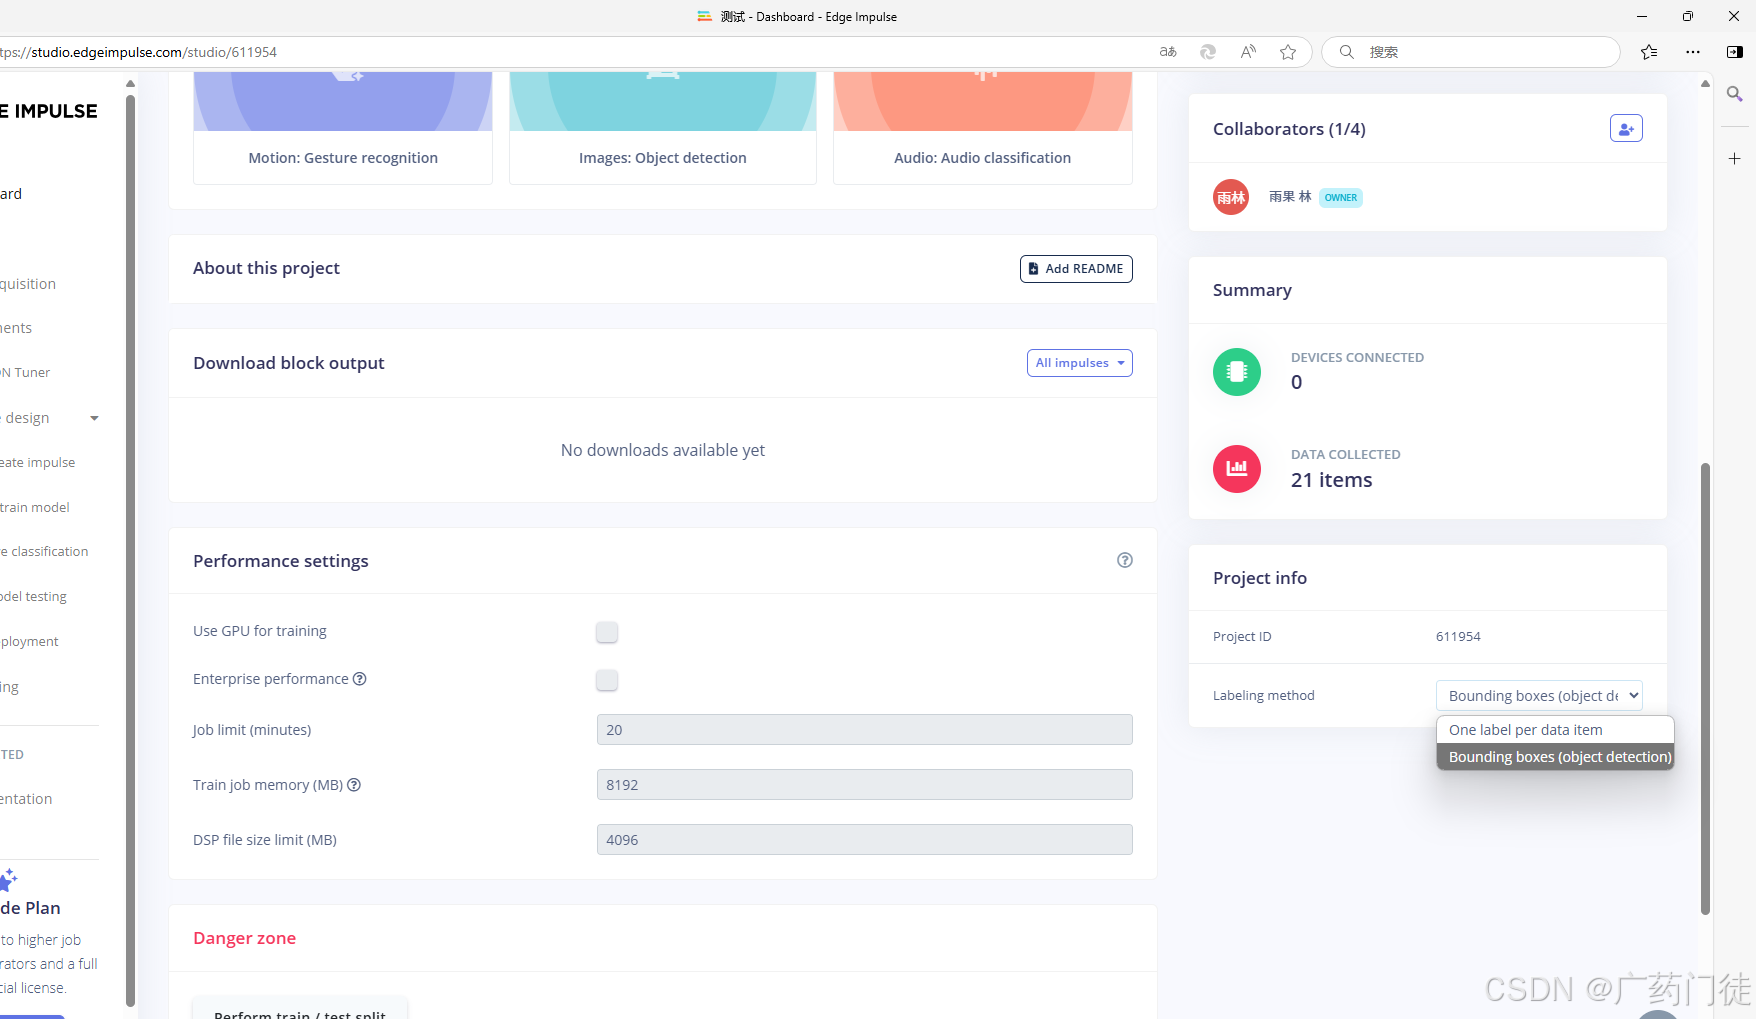
Task: Open the All impulses dropdown
Action: [1079, 363]
